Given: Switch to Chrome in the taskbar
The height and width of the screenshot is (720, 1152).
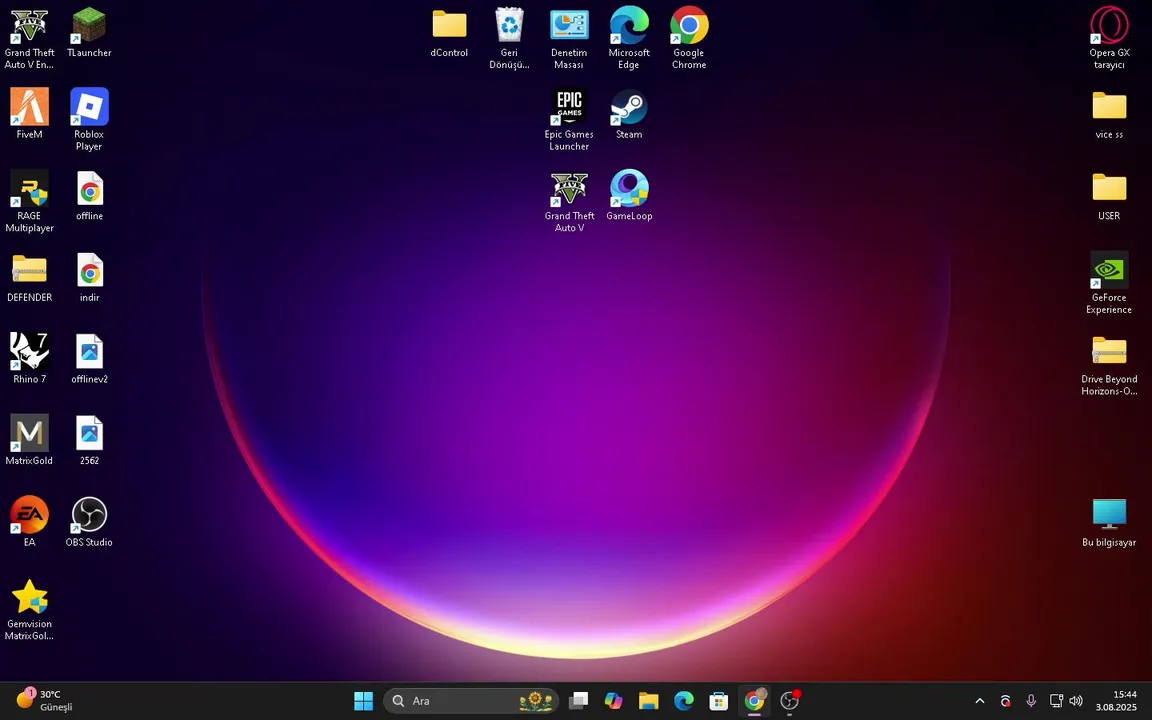Looking at the screenshot, I should tap(755, 701).
